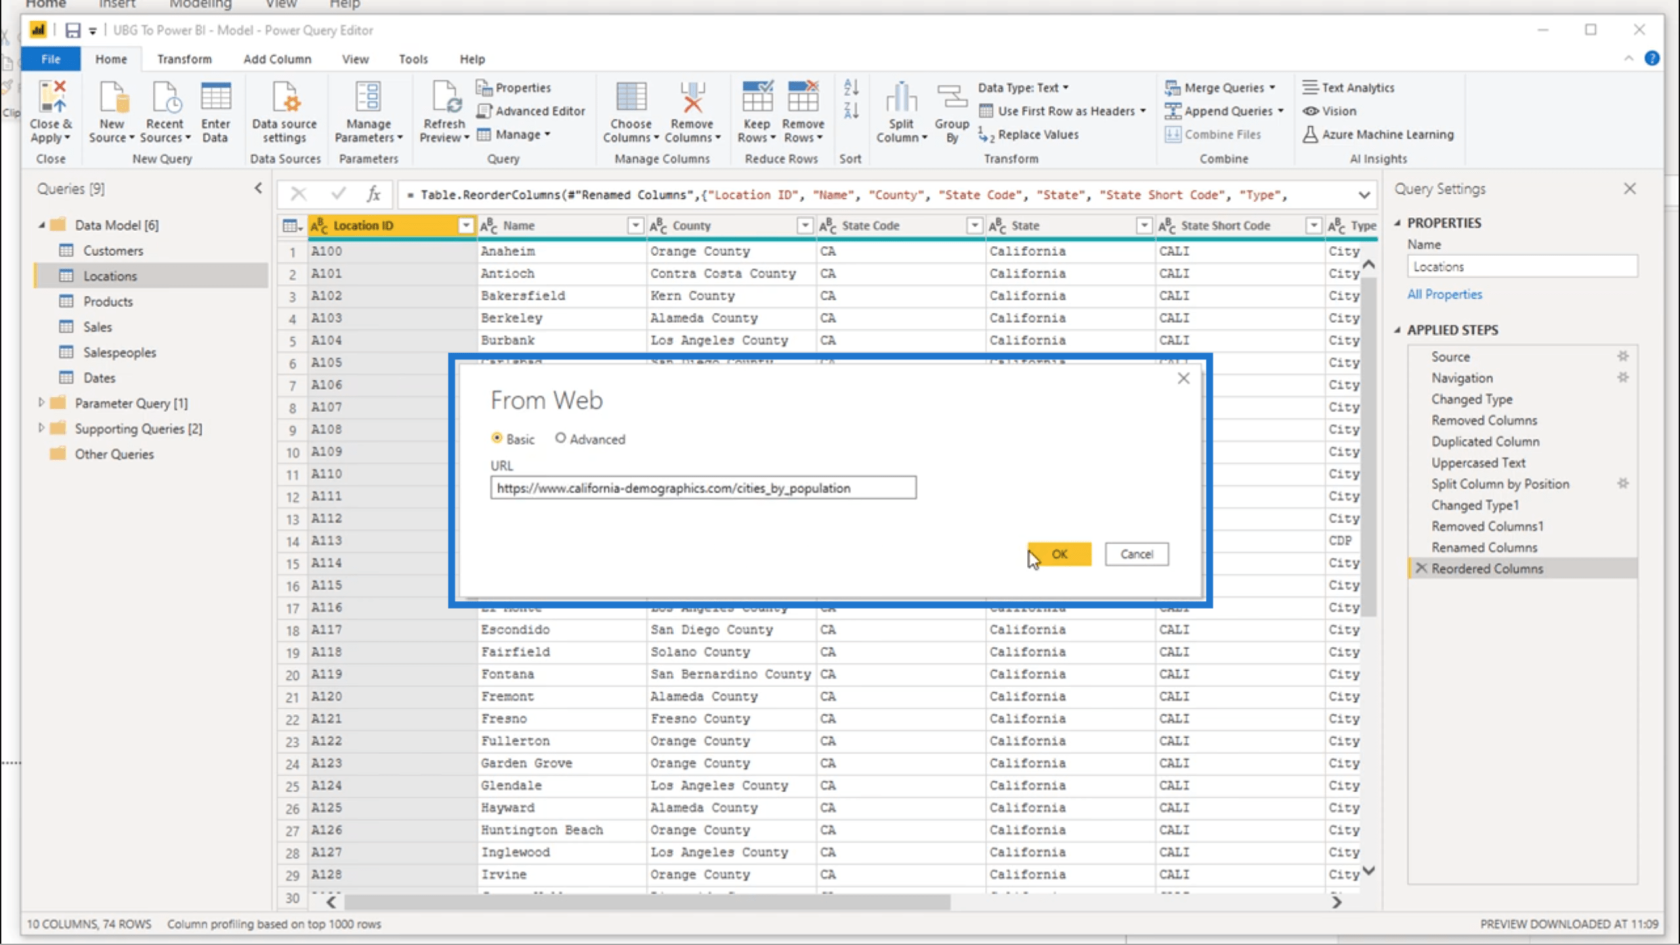Open the File tab
Screen dimensions: 1680x945
51,59
